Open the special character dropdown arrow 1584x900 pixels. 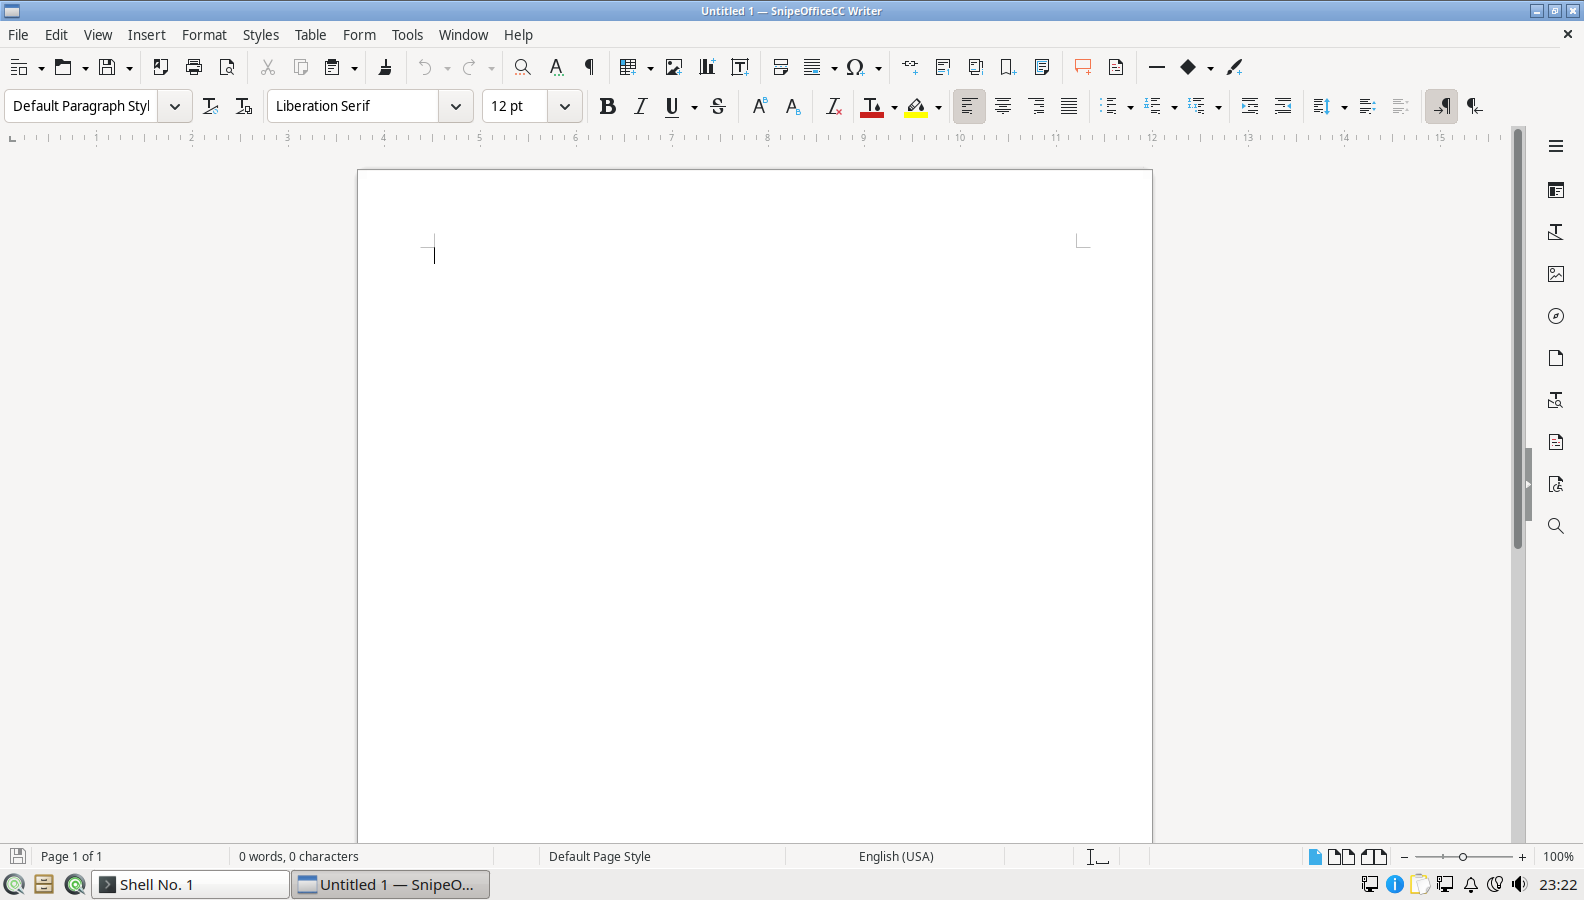point(878,68)
